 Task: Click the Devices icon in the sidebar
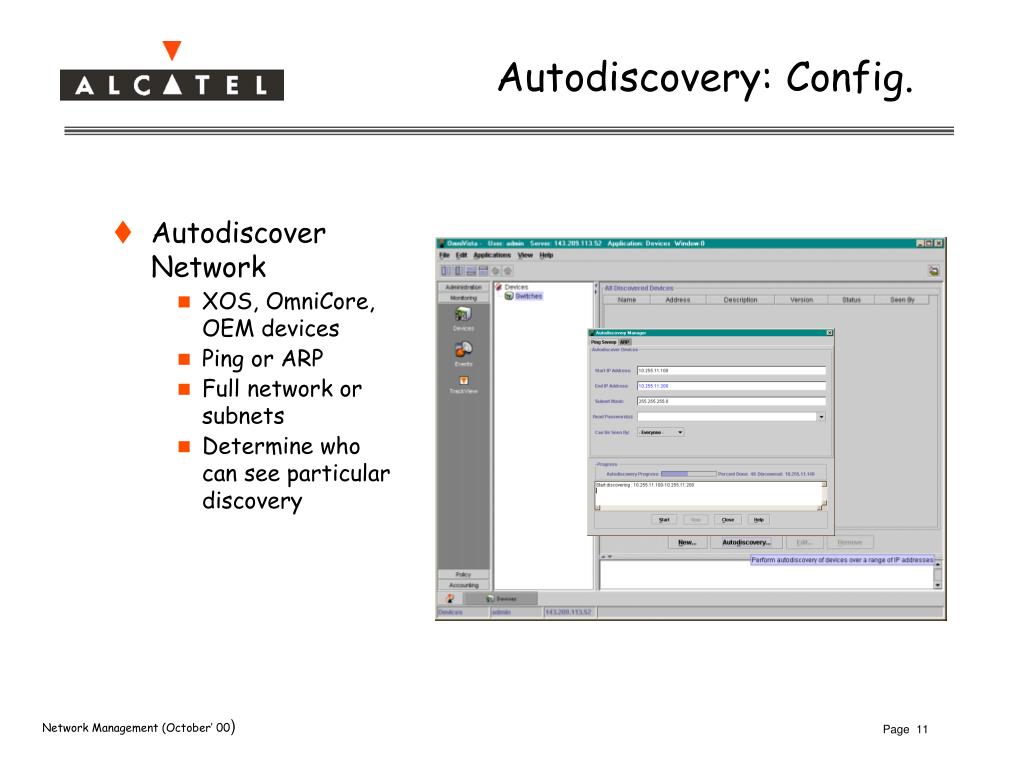(463, 314)
